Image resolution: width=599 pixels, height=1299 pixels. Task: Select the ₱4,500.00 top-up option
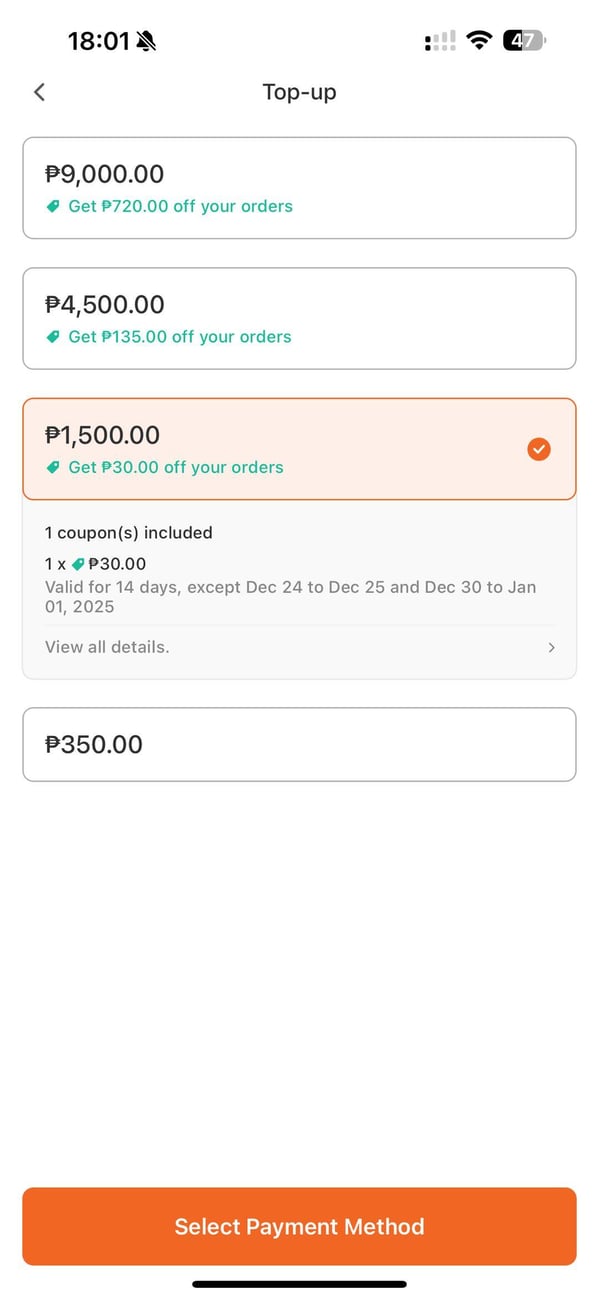[299, 318]
